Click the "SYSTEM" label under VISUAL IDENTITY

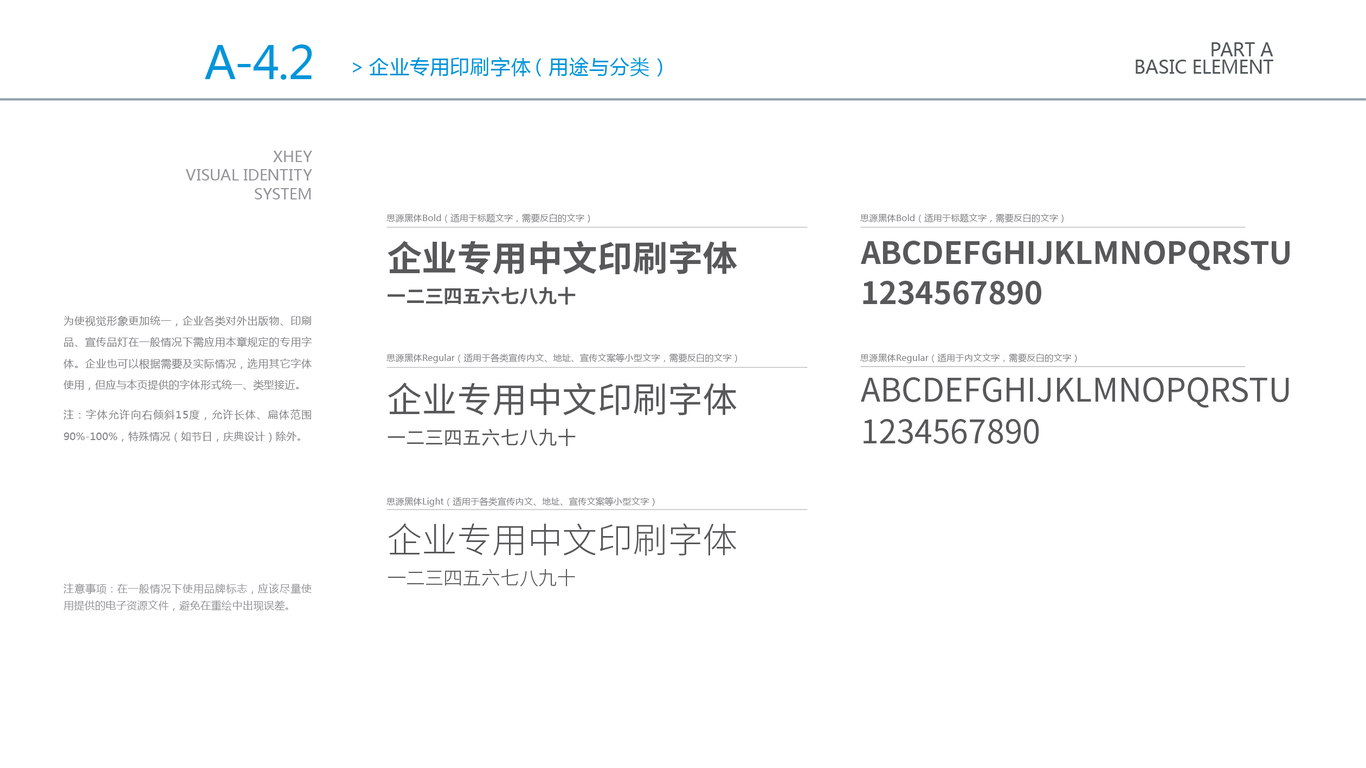tap(283, 194)
